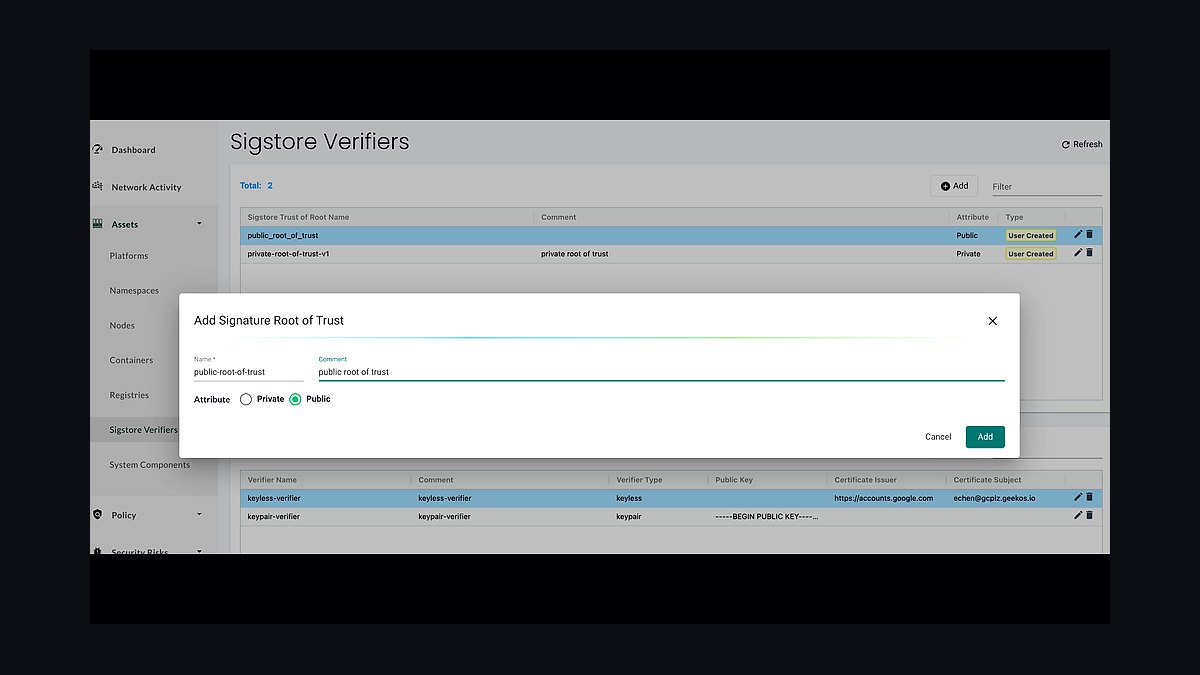Click the Attribute column header

[x=972, y=217]
